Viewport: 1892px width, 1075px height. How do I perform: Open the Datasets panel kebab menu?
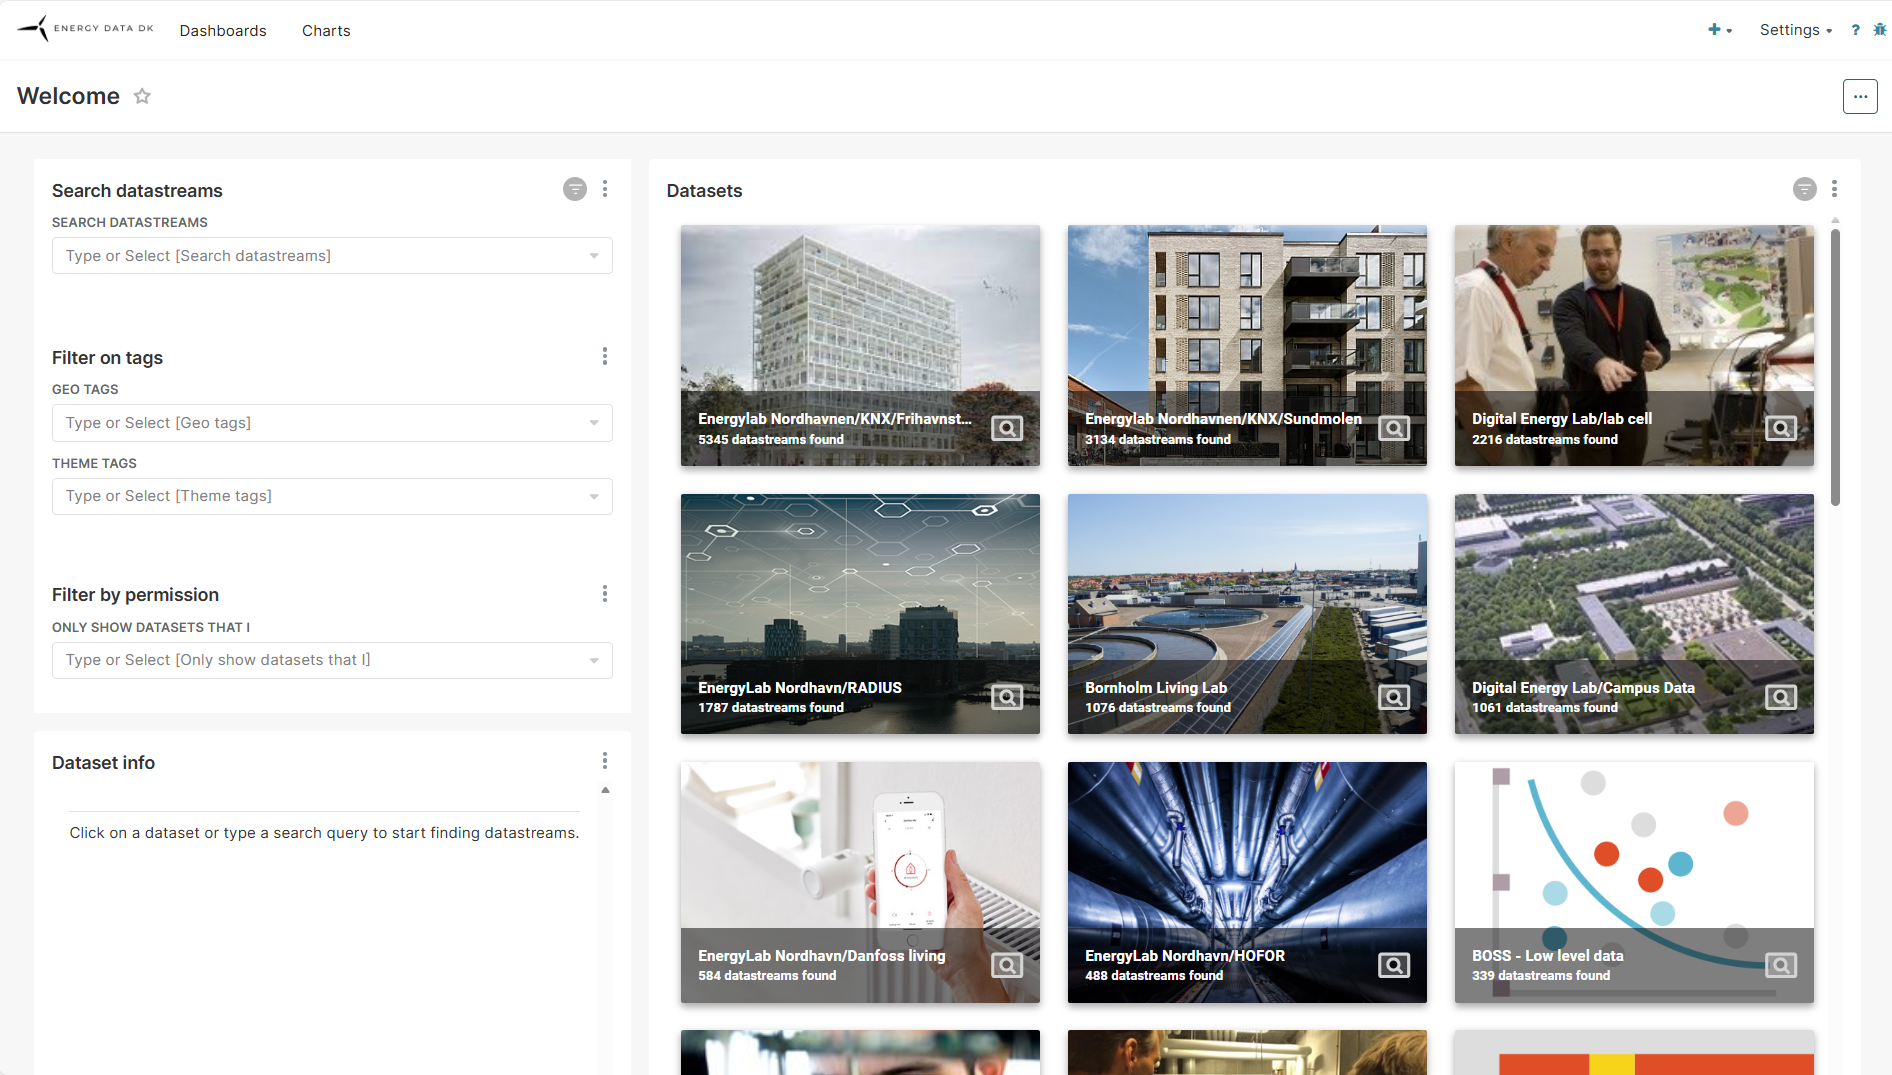coord(1834,189)
